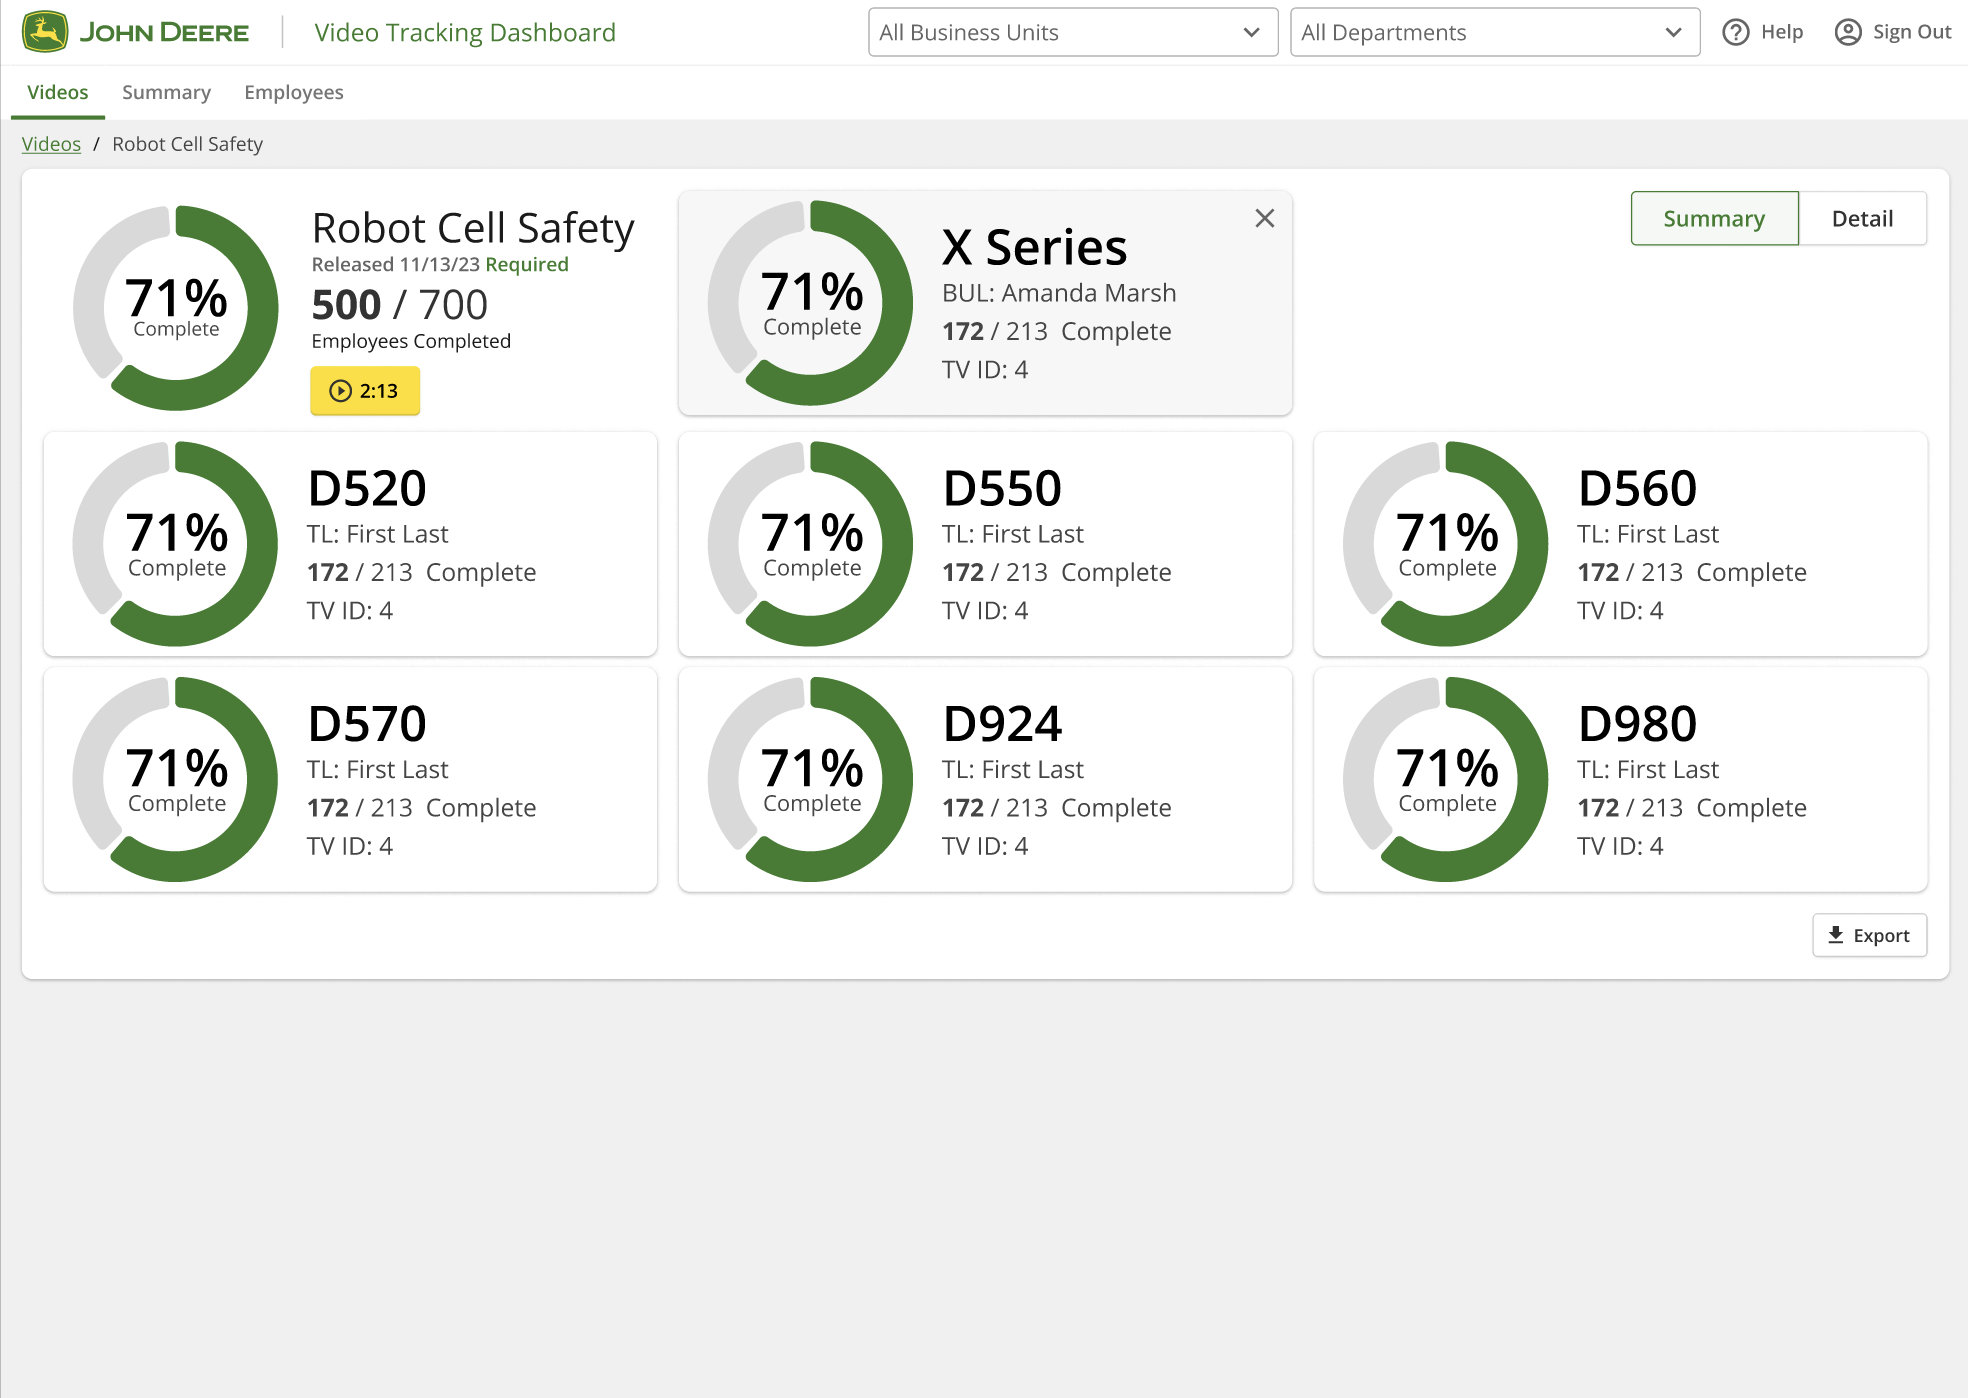Click the D570 71% progress donut

(176, 779)
